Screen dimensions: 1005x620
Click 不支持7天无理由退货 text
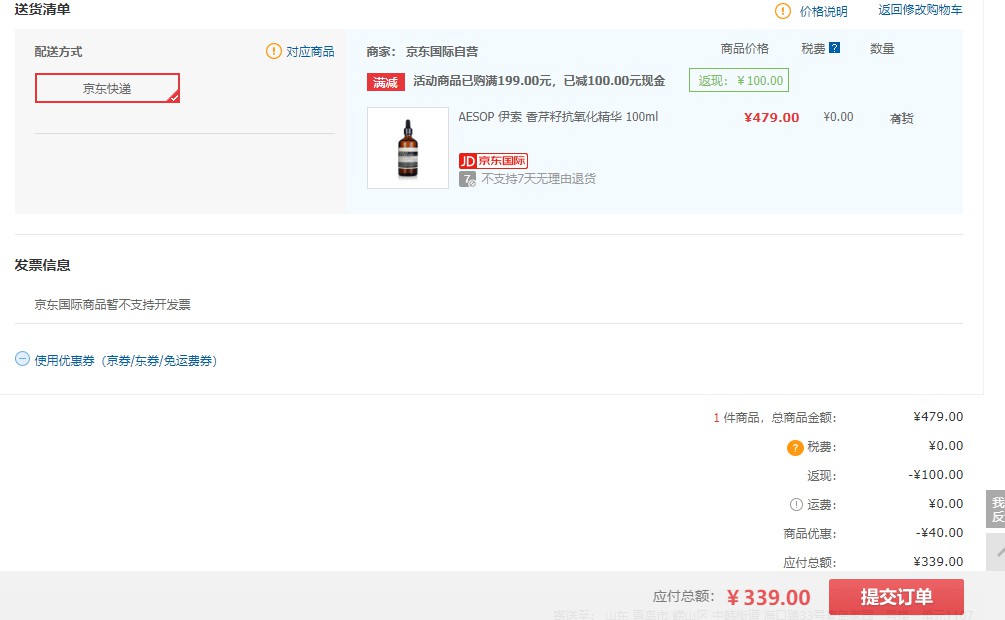[538, 178]
